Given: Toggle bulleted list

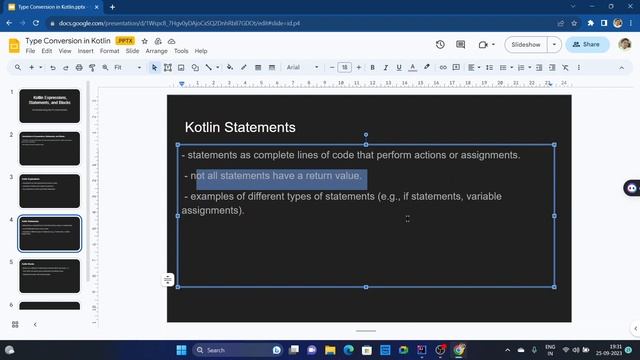Looking at the screenshot, I should [x=503, y=68].
